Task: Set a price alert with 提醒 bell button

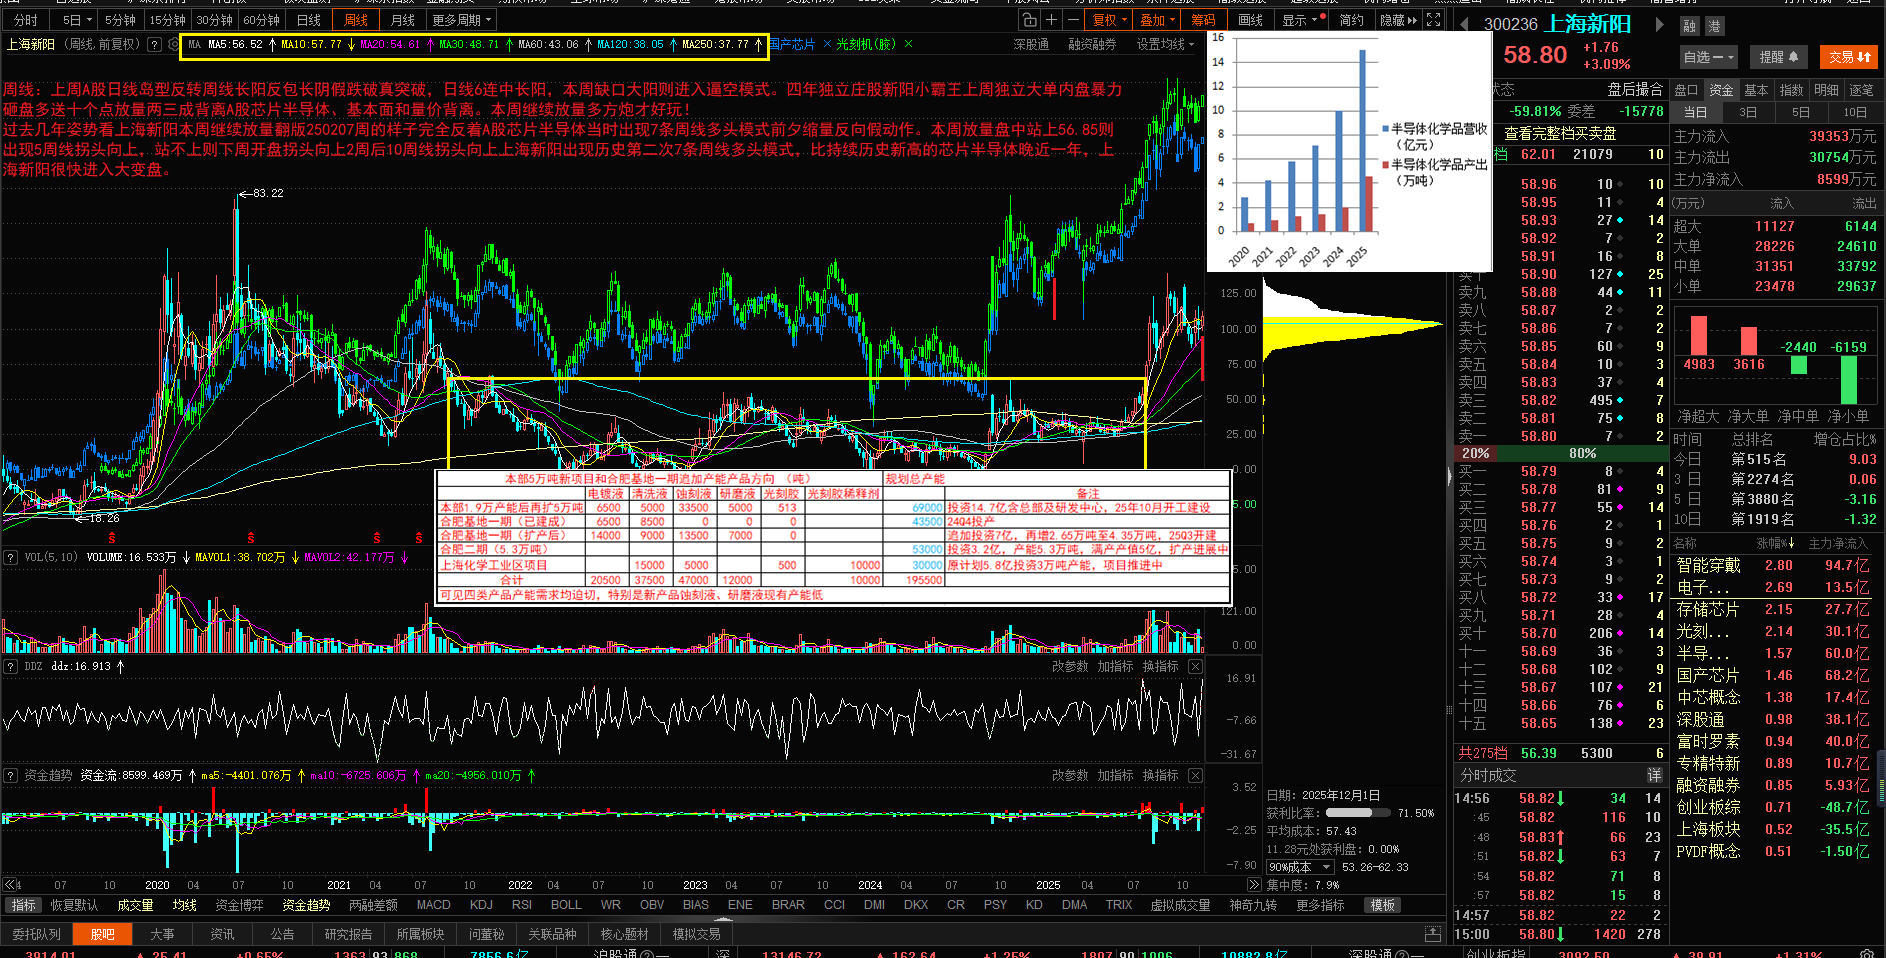Action: tap(1779, 57)
